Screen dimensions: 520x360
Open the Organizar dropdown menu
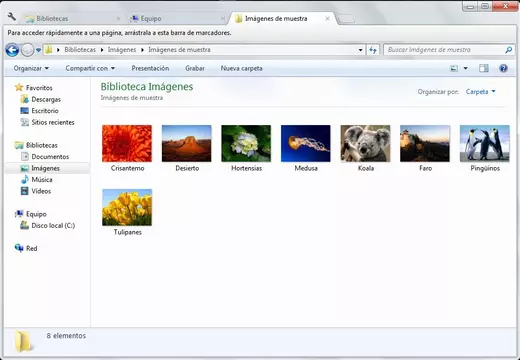(31, 68)
